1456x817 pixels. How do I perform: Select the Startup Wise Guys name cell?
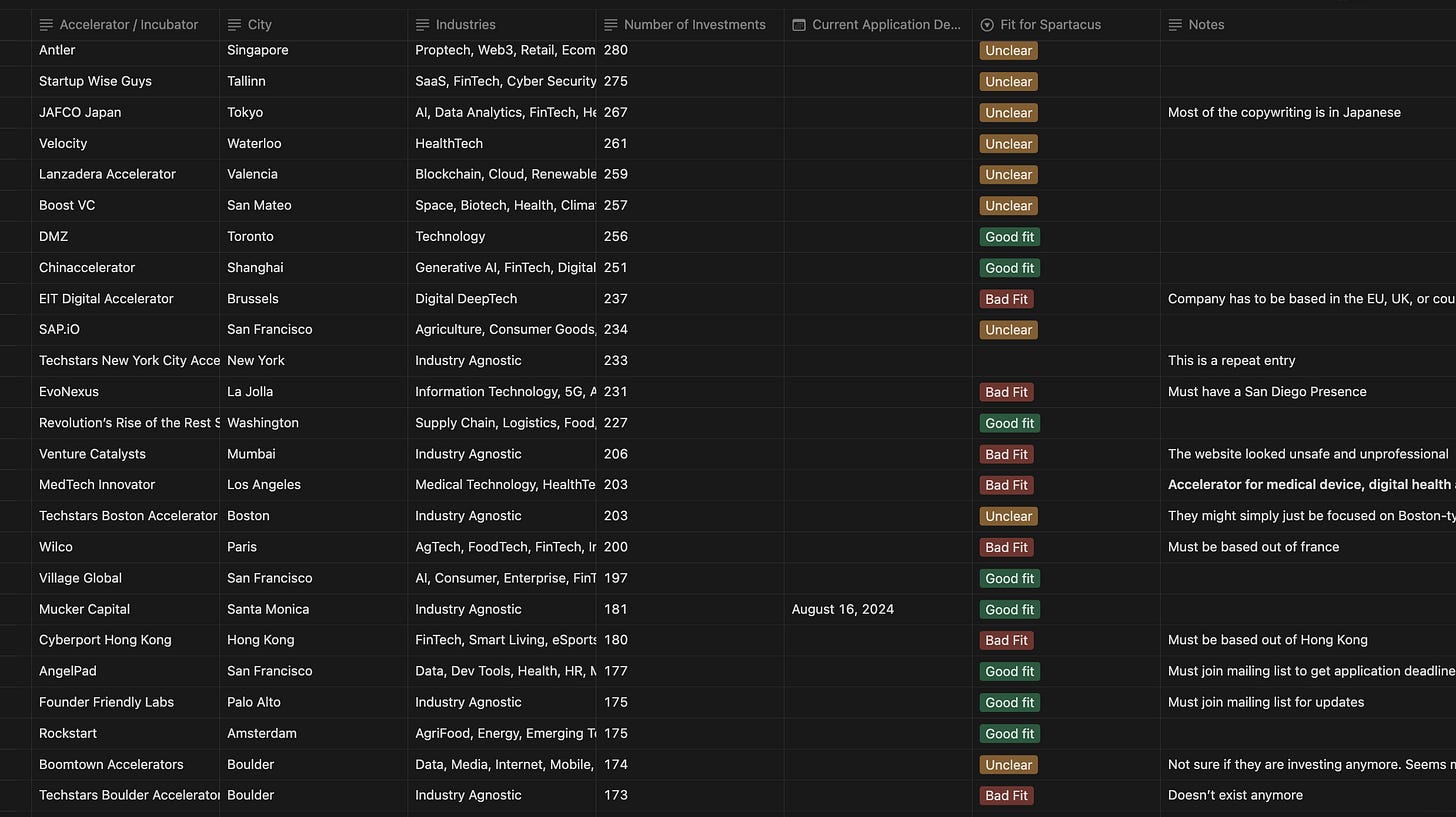[x=125, y=81]
